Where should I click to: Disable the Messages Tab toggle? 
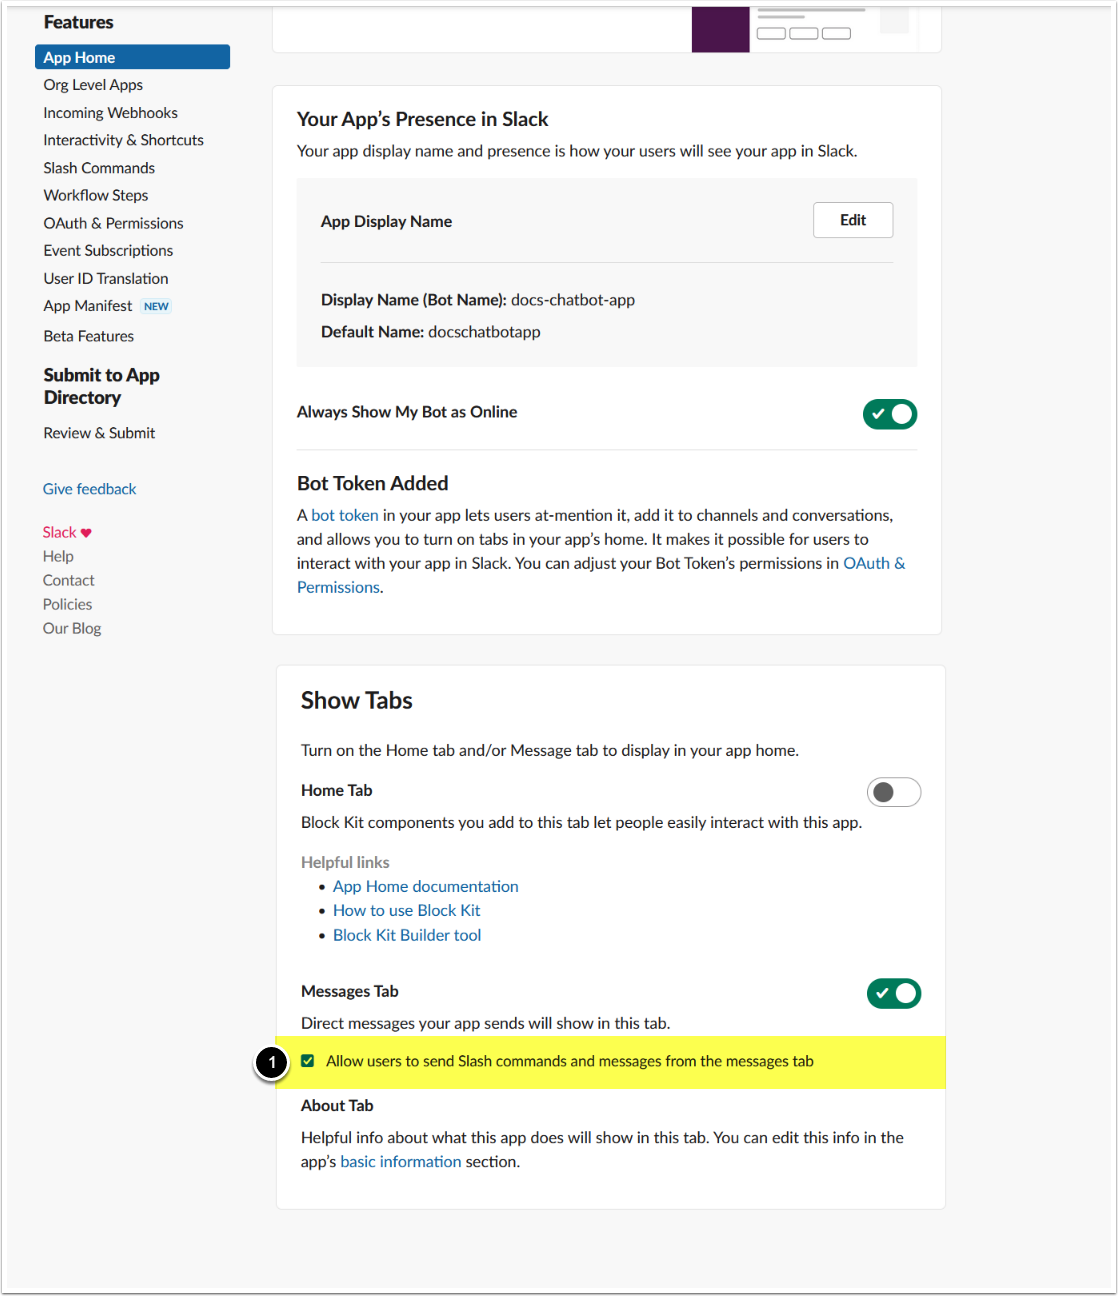pos(894,993)
